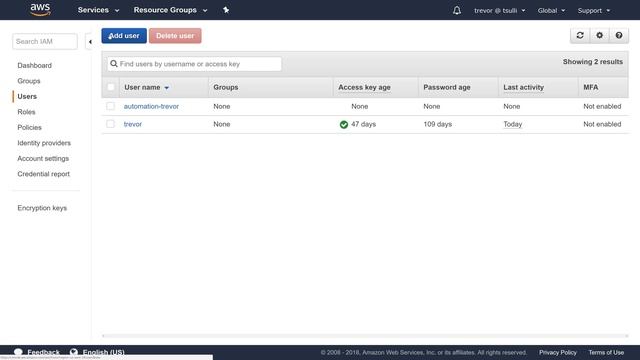Image resolution: width=640 pixels, height=360 pixels.
Task: Open the Support dropdown
Action: (593, 11)
